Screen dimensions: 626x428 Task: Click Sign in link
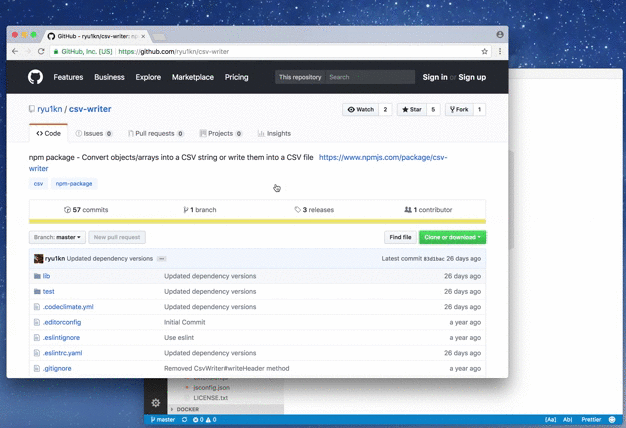[435, 77]
